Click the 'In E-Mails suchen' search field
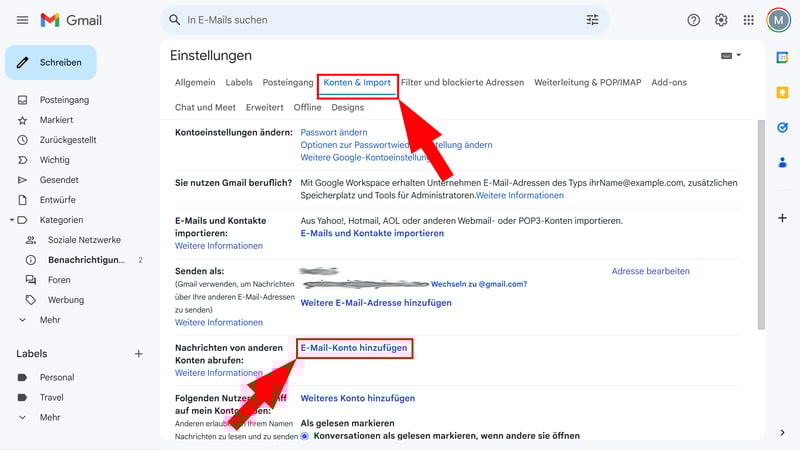Viewport: 800px width, 450px height. pyautogui.click(x=380, y=20)
